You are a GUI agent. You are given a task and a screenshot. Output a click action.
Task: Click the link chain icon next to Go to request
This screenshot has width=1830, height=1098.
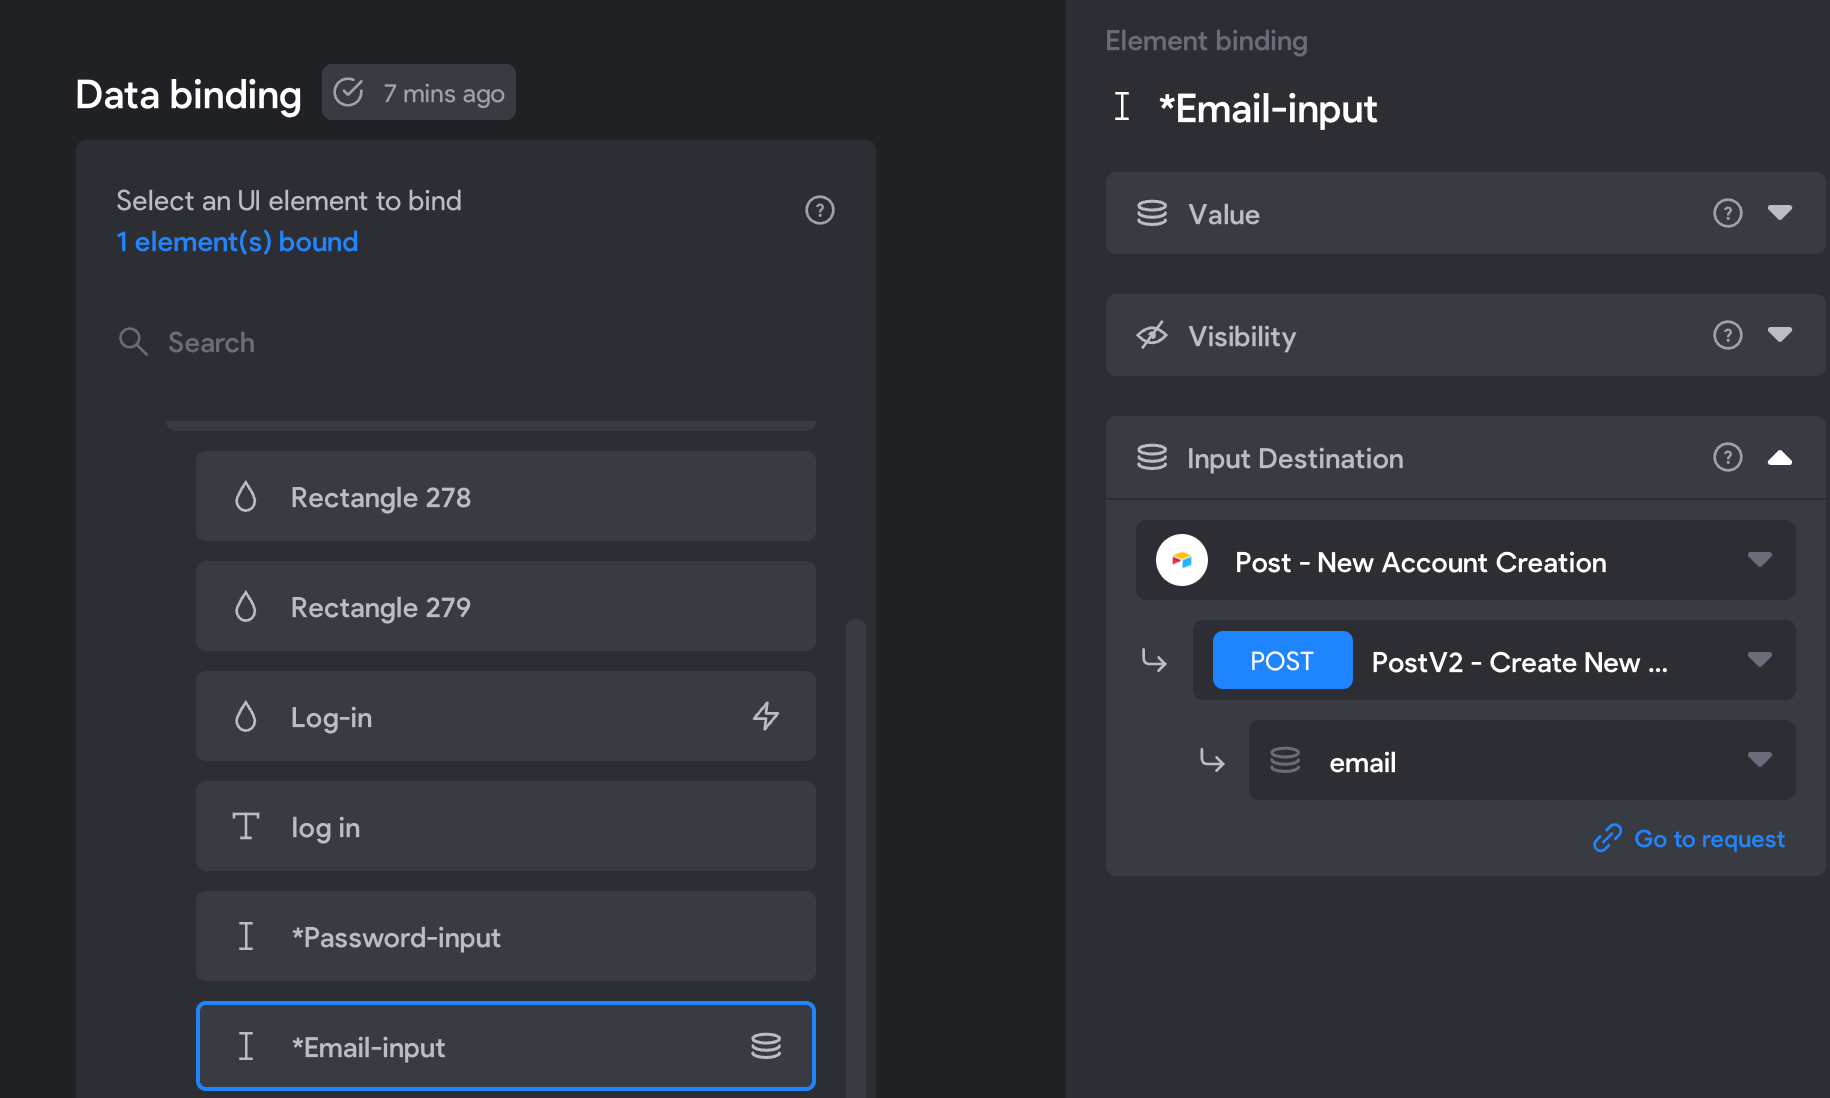(1607, 838)
